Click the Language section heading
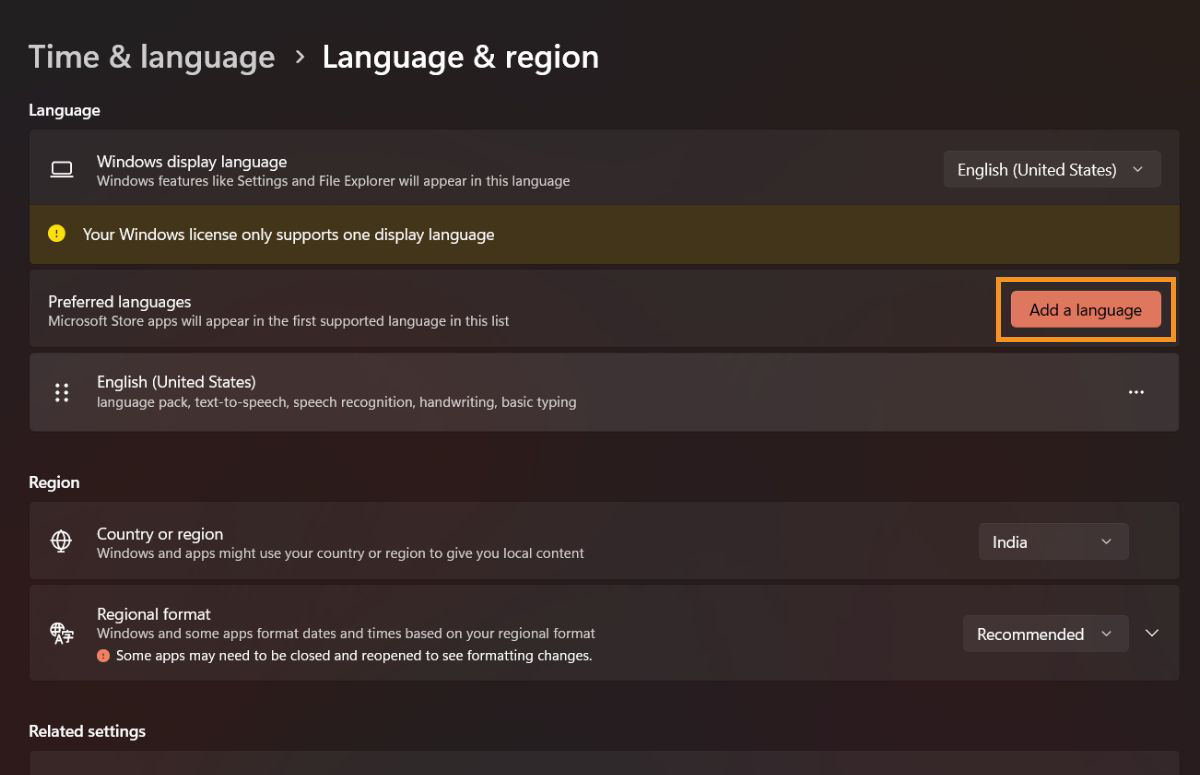 [x=64, y=110]
